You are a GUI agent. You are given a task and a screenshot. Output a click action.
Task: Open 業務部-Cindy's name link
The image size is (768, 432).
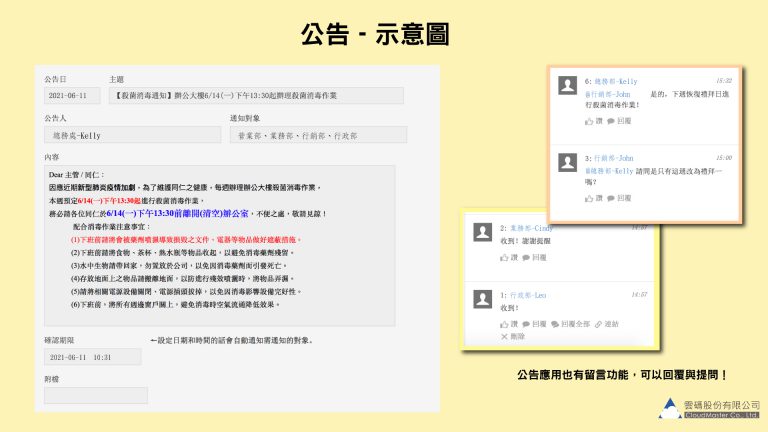pos(531,228)
